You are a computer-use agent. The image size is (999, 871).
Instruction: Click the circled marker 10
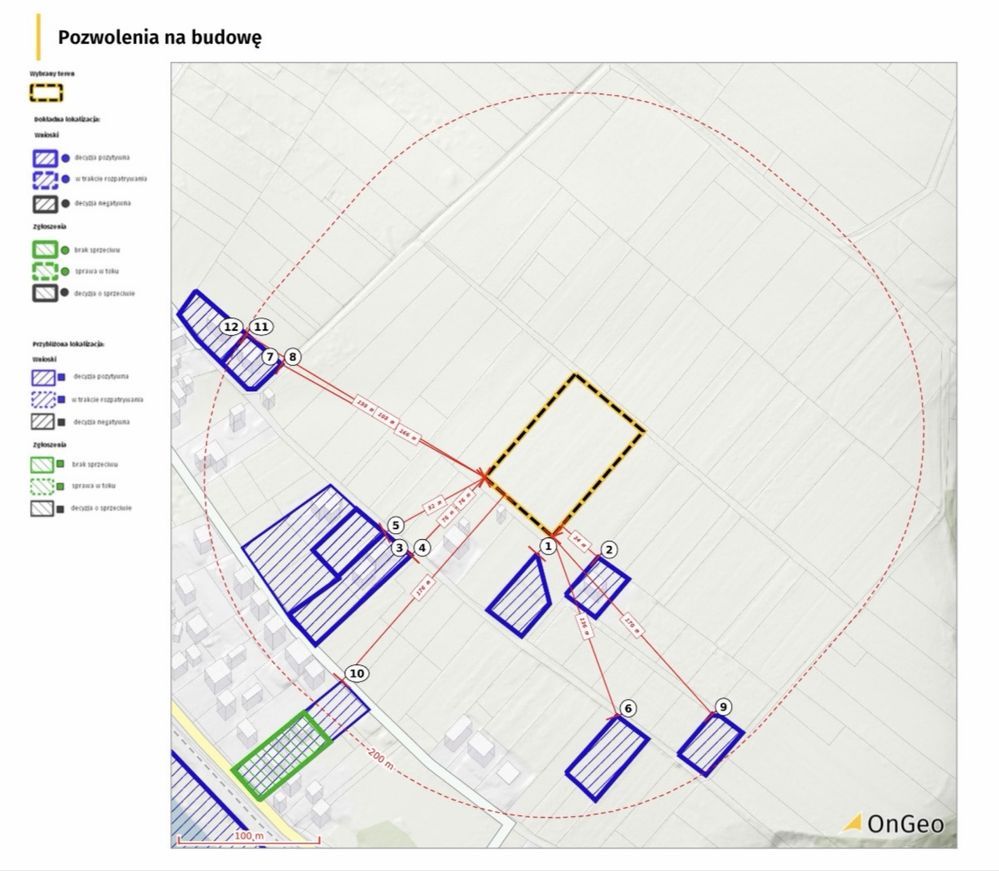click(x=357, y=674)
